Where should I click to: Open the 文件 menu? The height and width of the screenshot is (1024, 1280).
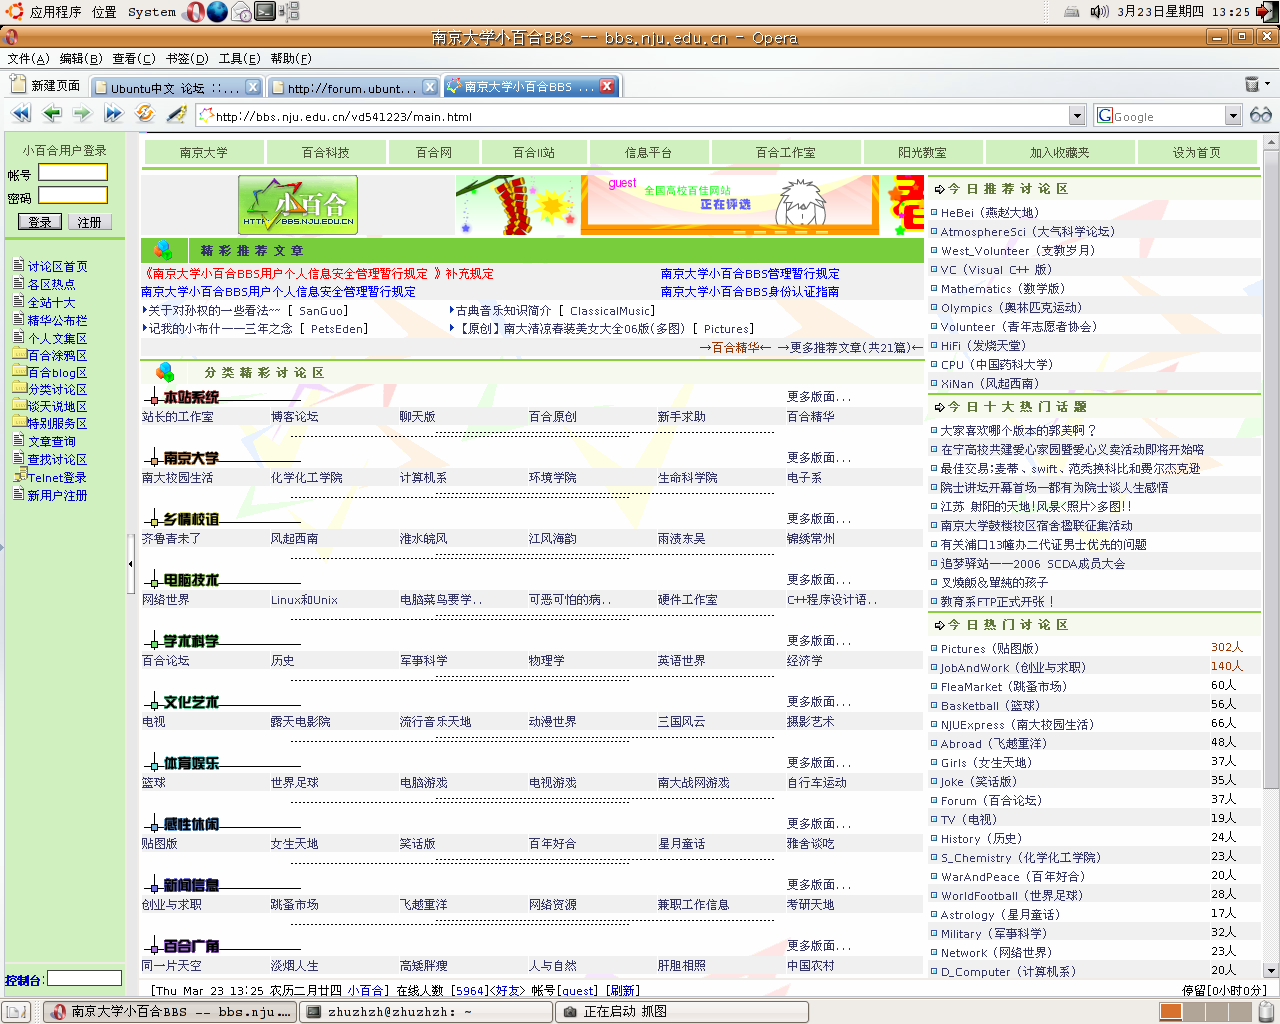coord(28,59)
